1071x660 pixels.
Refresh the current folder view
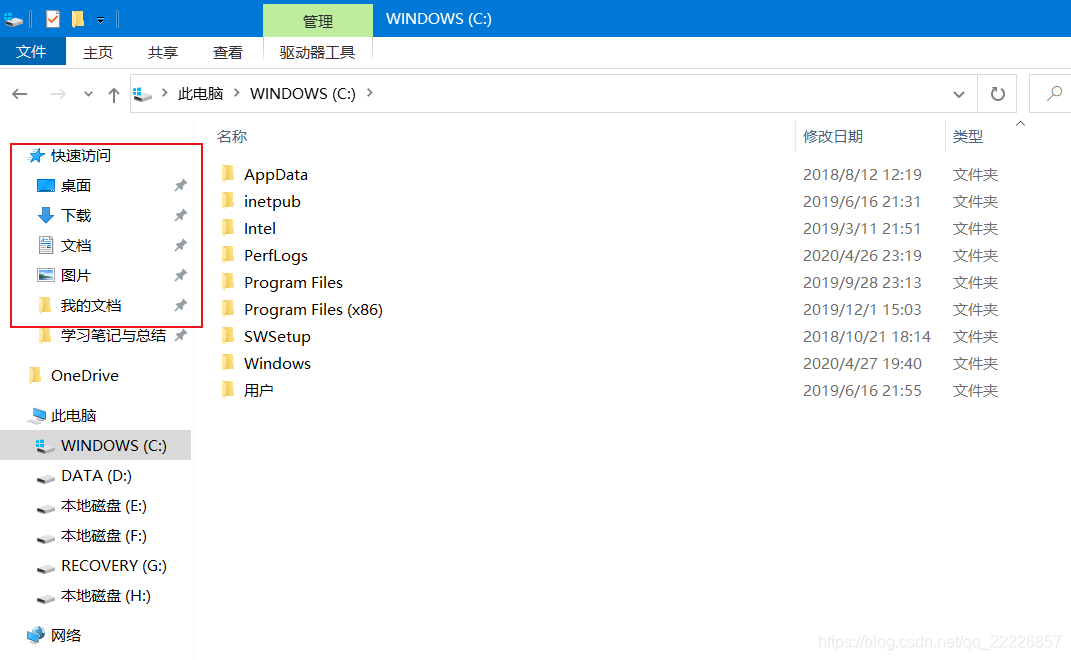pyautogui.click(x=997, y=94)
